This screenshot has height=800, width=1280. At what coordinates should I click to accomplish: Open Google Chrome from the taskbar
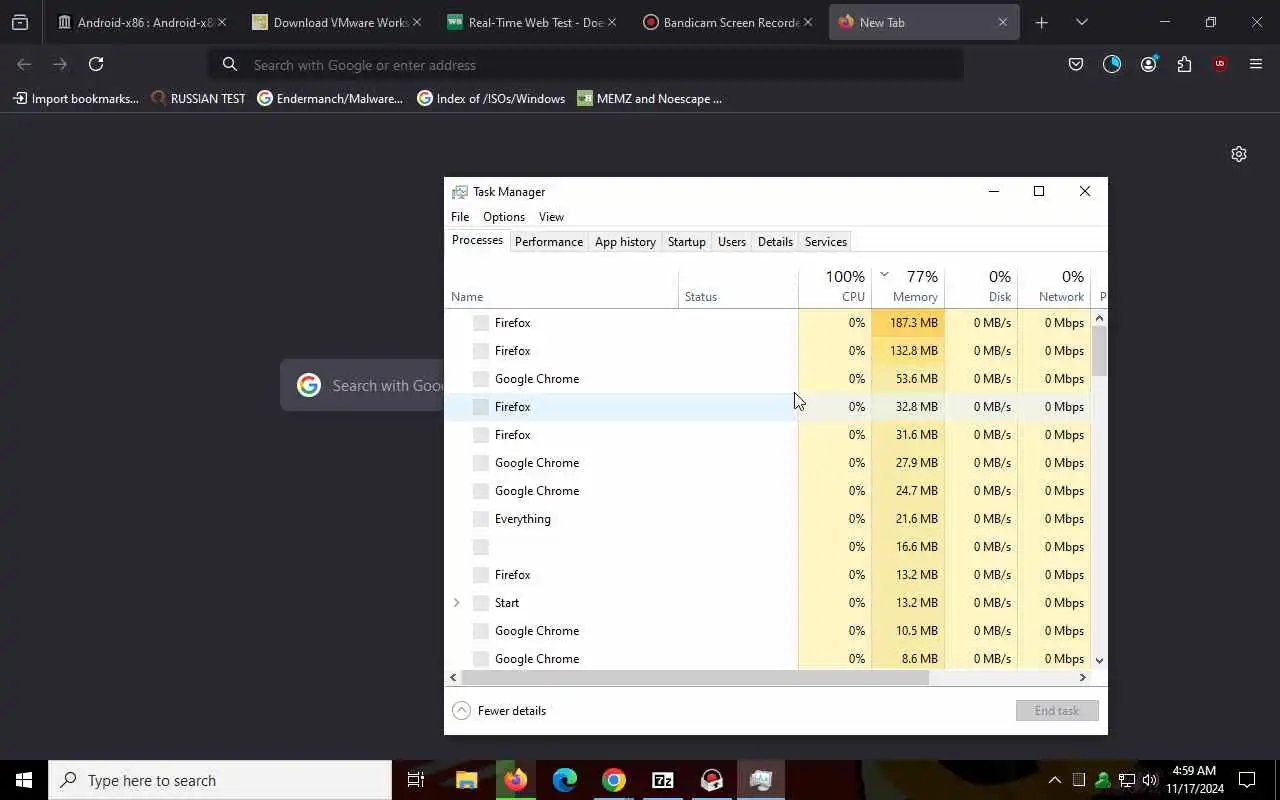click(614, 780)
